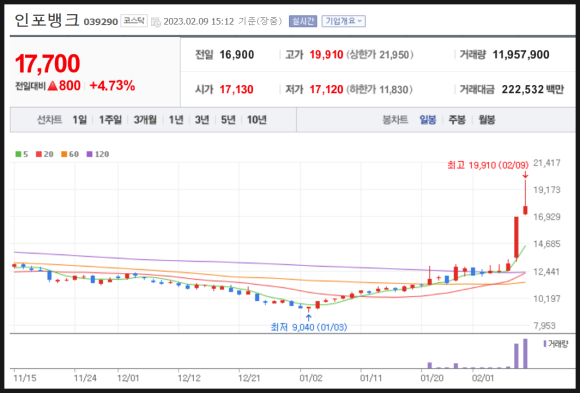Click the 최고 19,910 (02/09) chart annotation
The height and width of the screenshot is (393, 580).
coord(488,165)
